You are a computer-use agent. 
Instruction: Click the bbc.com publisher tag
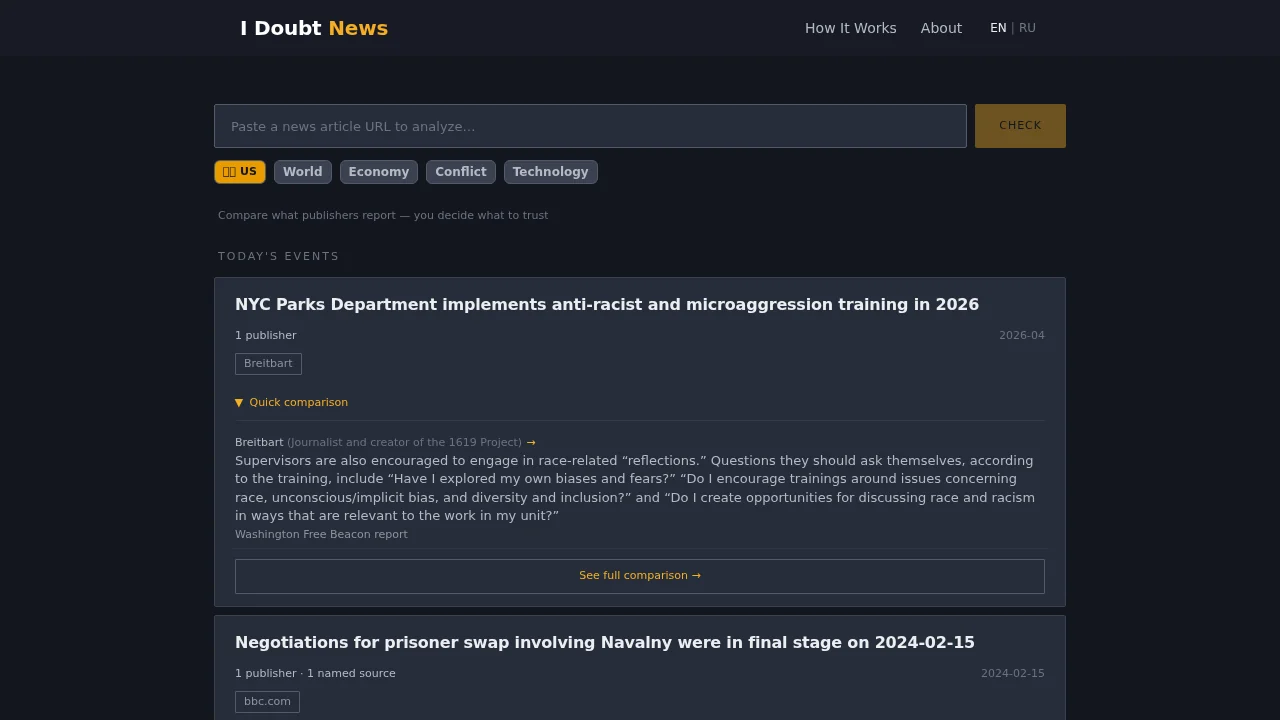267,701
